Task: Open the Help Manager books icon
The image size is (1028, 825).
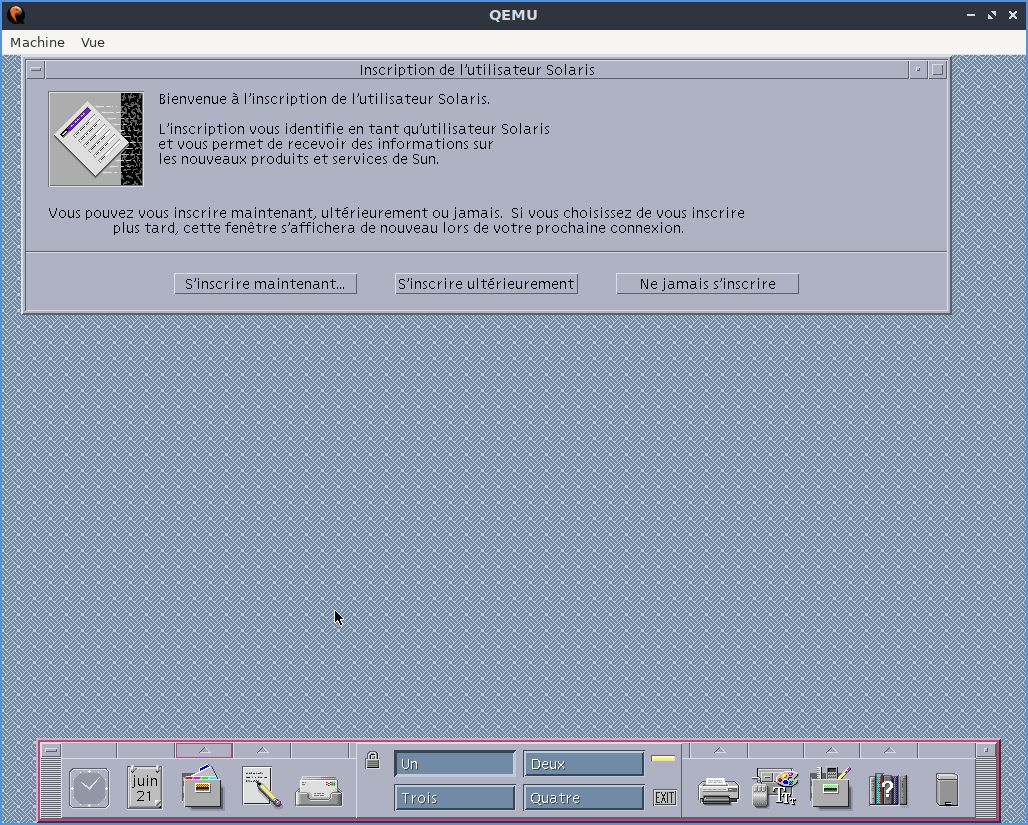Action: coord(888,789)
